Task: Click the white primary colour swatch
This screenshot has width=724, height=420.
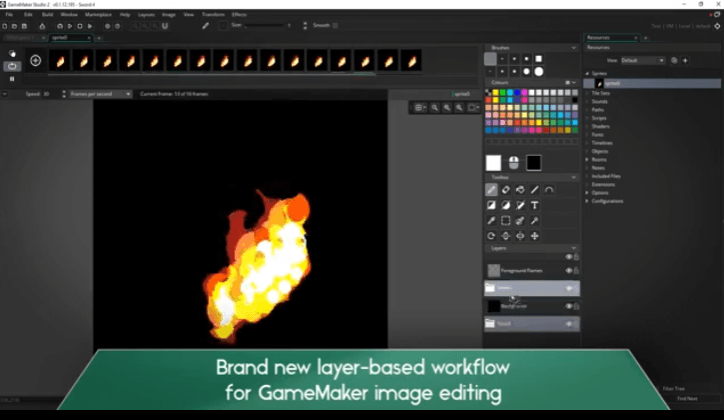Action: point(493,162)
